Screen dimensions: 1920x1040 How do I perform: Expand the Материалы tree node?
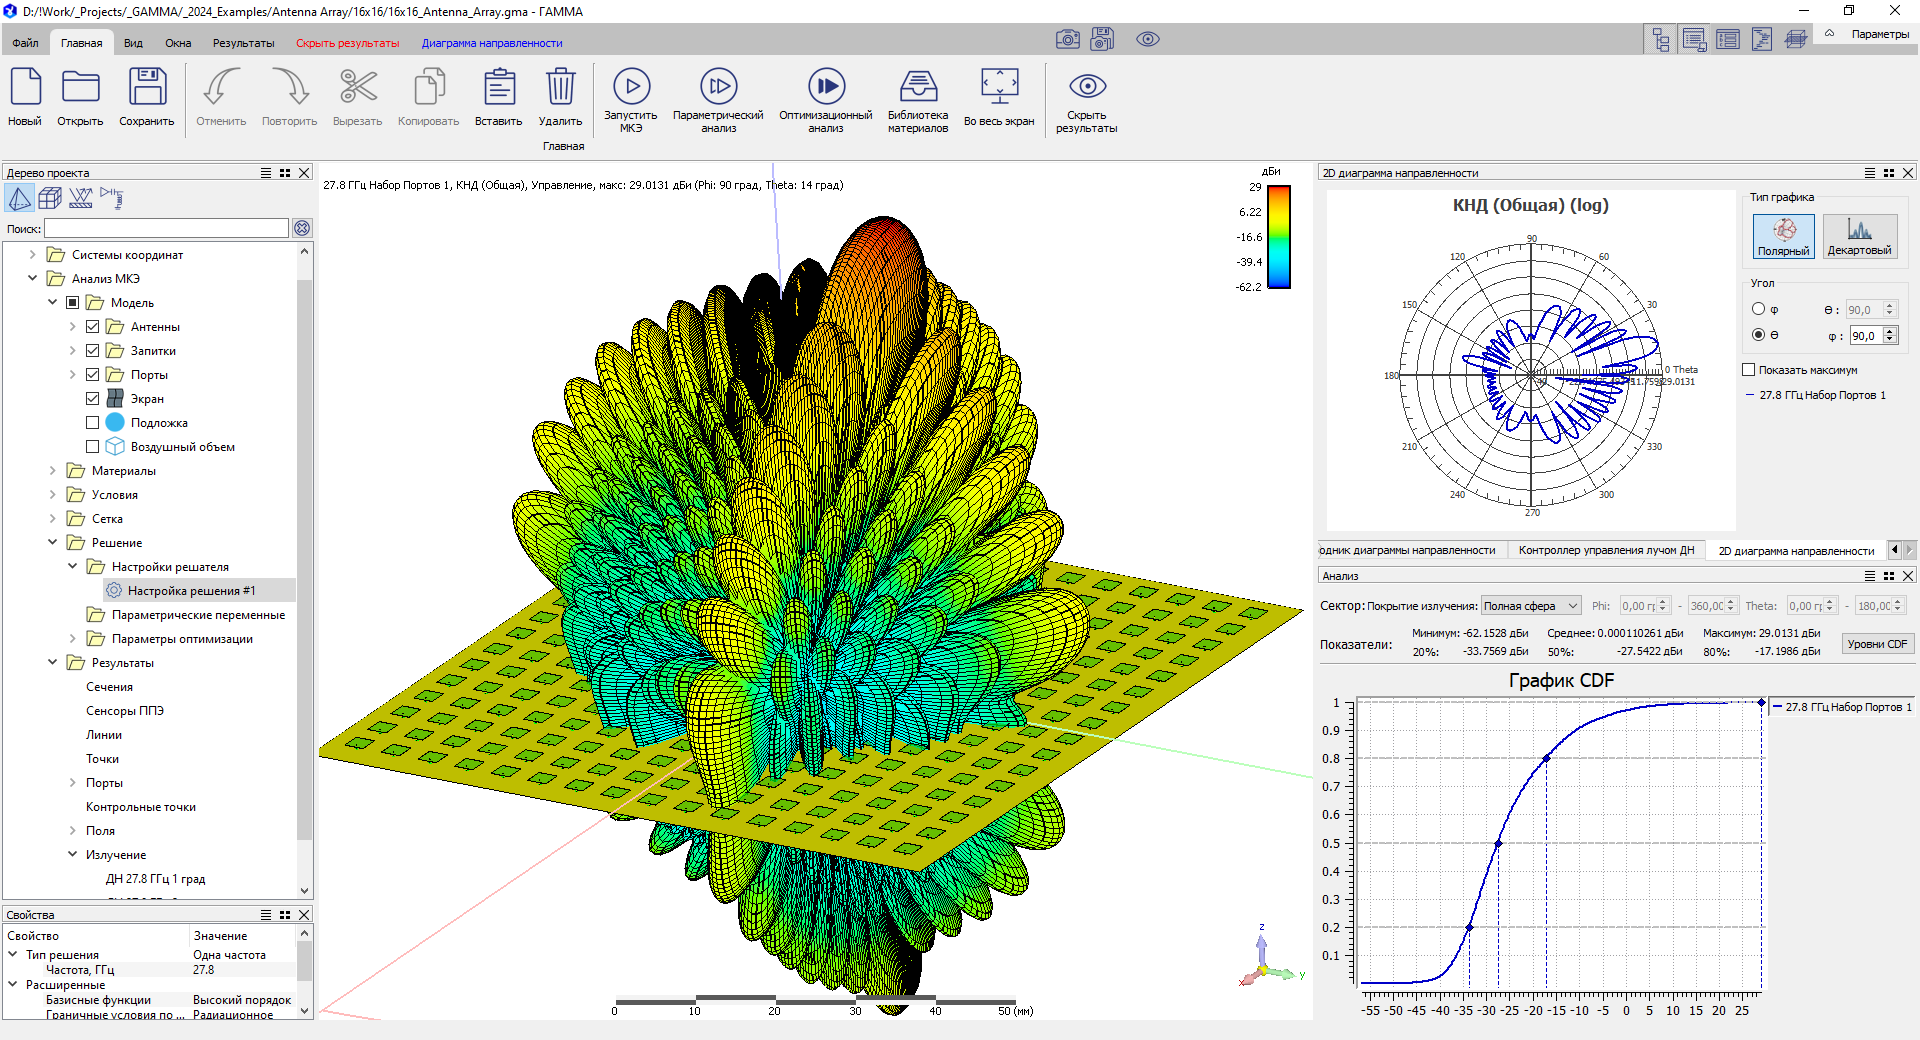pyautogui.click(x=53, y=471)
